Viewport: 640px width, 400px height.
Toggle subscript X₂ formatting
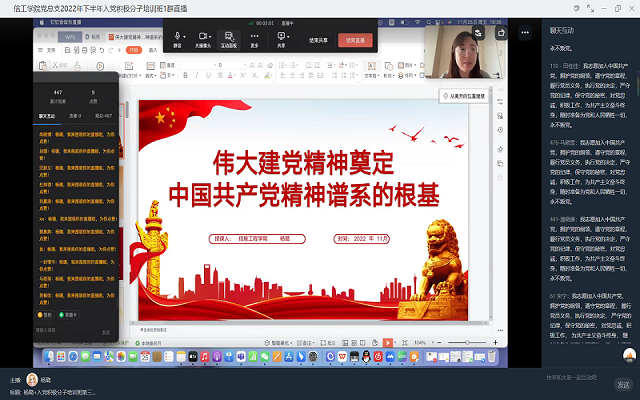pyautogui.click(x=255, y=76)
